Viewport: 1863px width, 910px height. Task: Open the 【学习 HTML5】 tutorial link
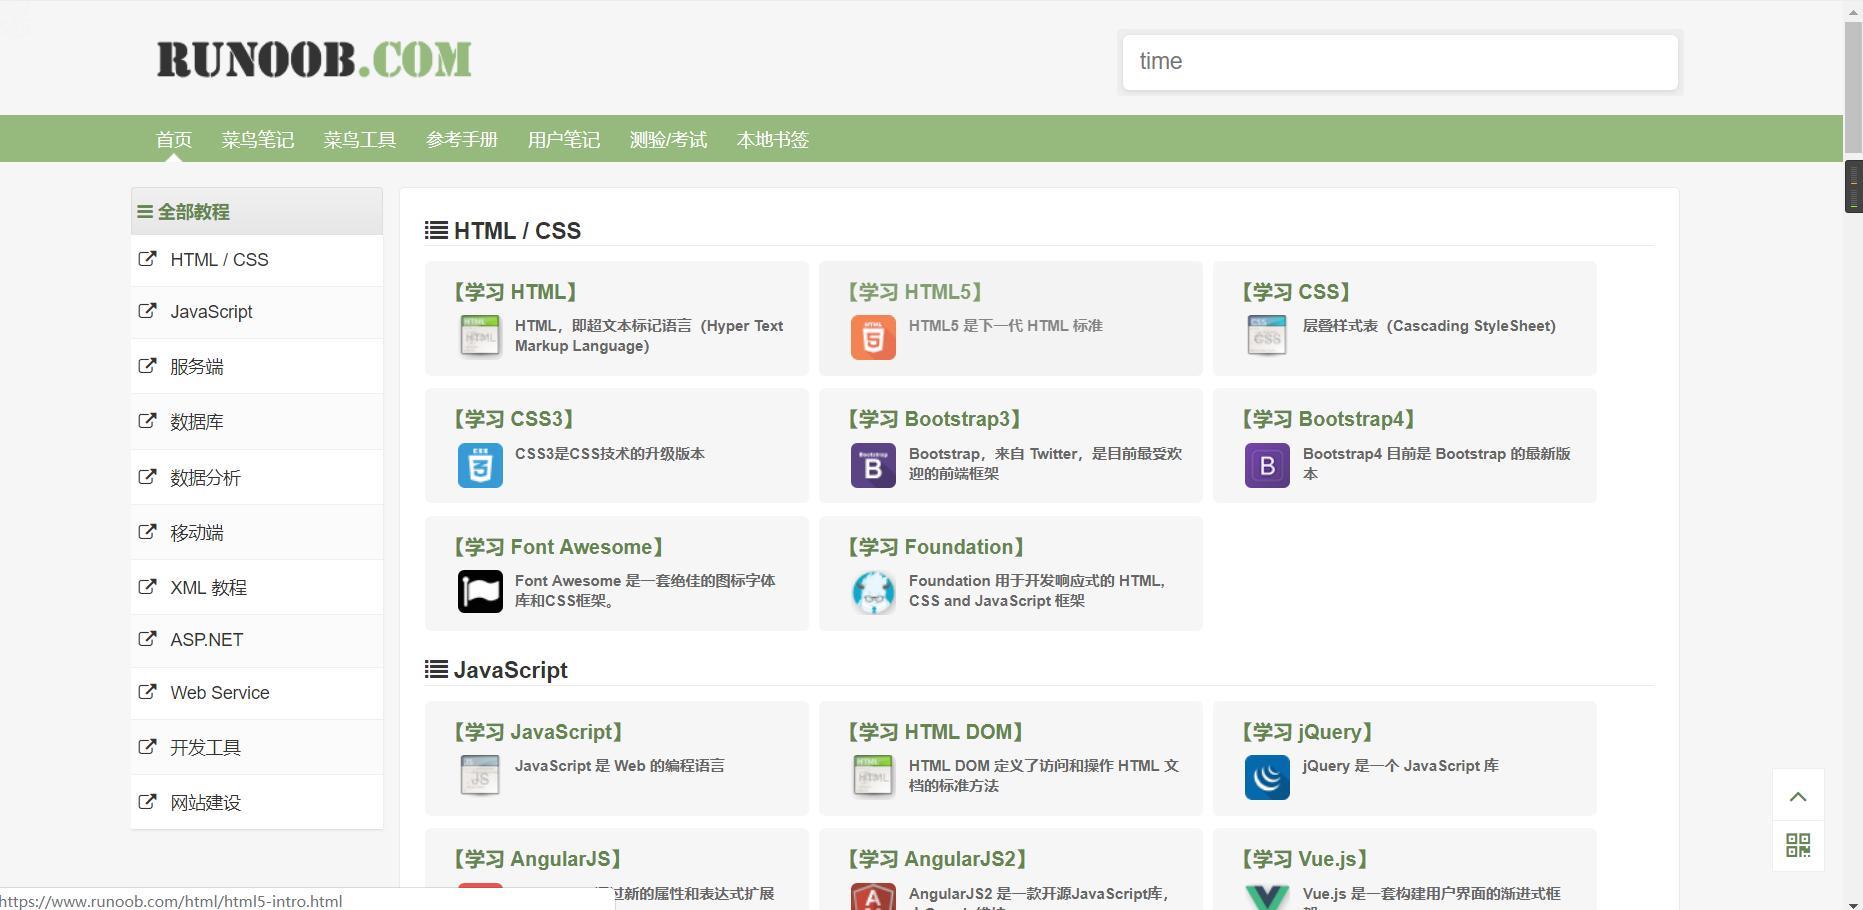point(914,292)
